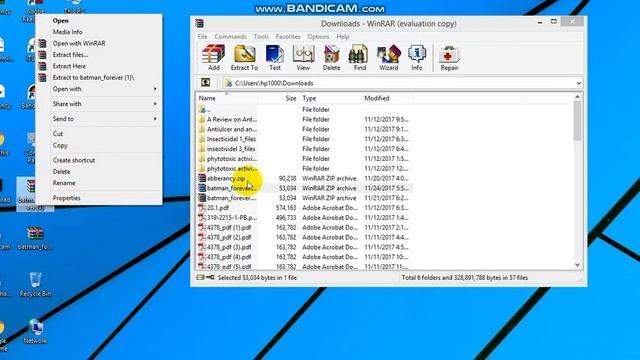Image resolution: width=640 pixels, height=360 pixels.
Task: Select the 4378_pdf (4).pdf file row
Action: pos(304,257)
